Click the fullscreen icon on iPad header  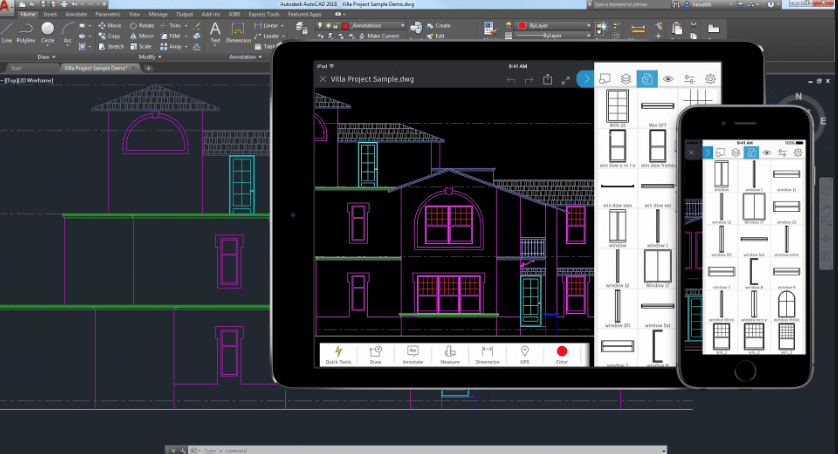(565, 80)
